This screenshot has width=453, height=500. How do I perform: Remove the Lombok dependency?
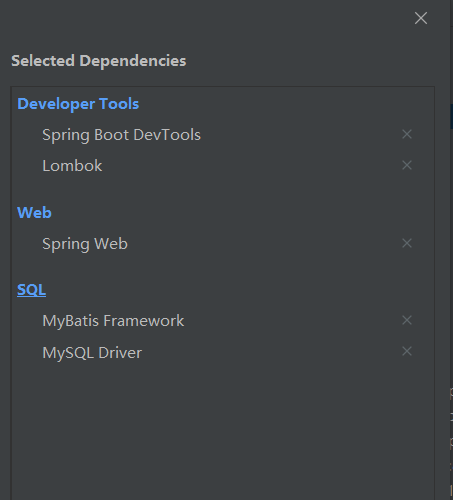pyautogui.click(x=407, y=165)
